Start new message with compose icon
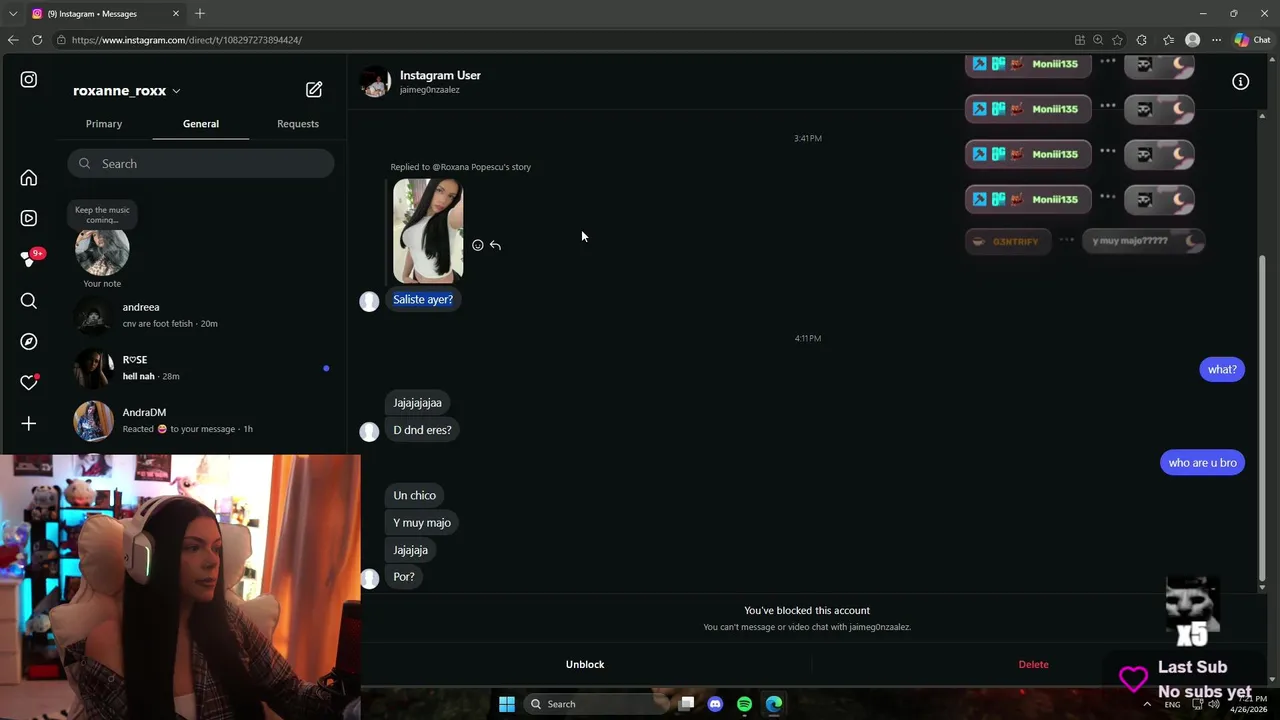This screenshot has width=1280, height=720. (314, 89)
